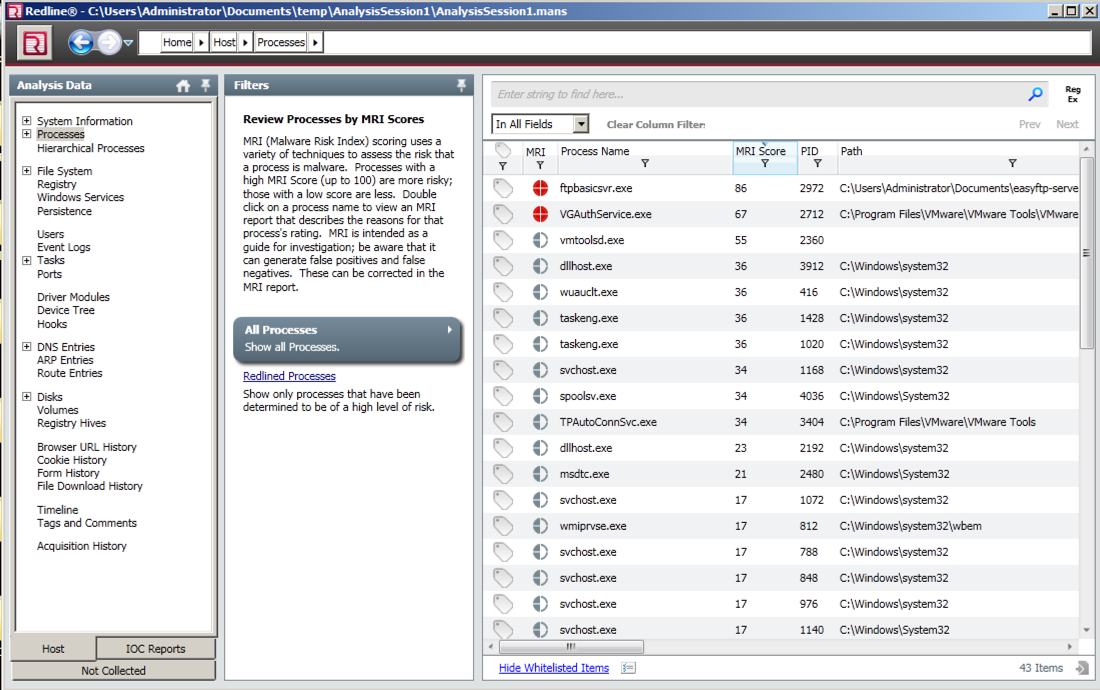Click the magnifier search icon
The height and width of the screenshot is (690, 1100).
1035,94
